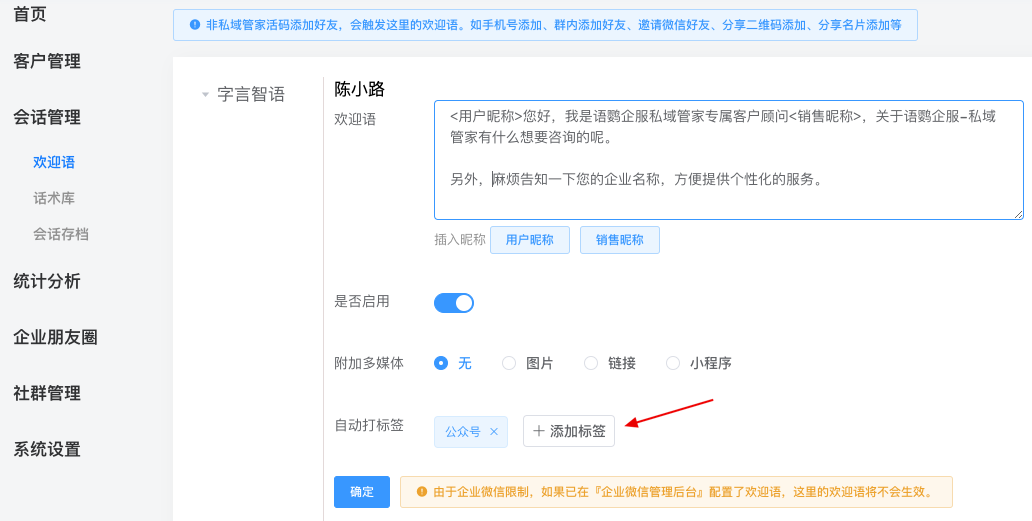Go to 会话存档 in the sidebar

tap(61, 234)
